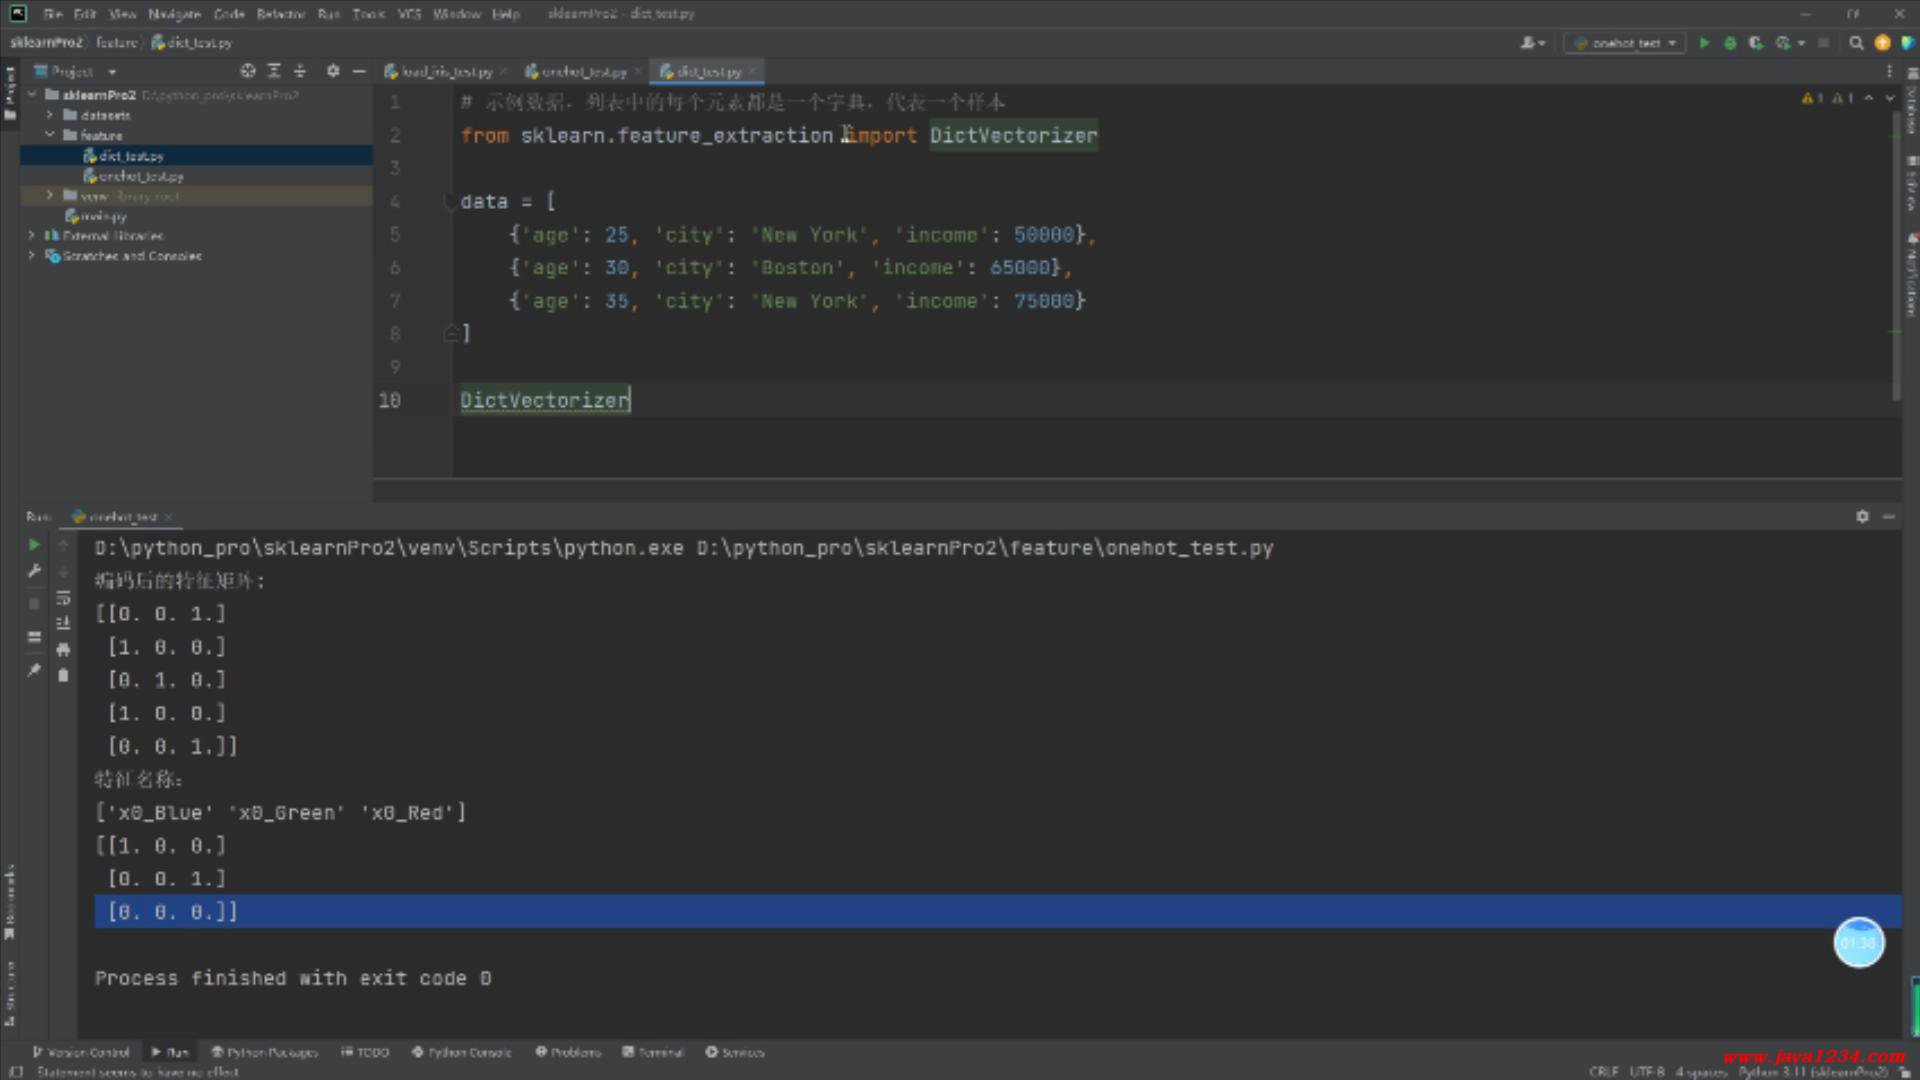This screenshot has height=1080, width=1920.
Task: Click the Debug bug icon
Action: [x=1730, y=43]
